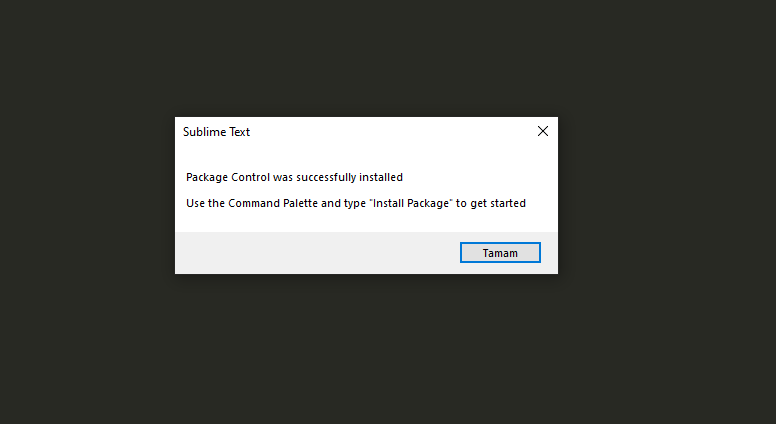This screenshot has height=424, width=776.
Task: Click the phrase "to get started"
Action: (491, 203)
